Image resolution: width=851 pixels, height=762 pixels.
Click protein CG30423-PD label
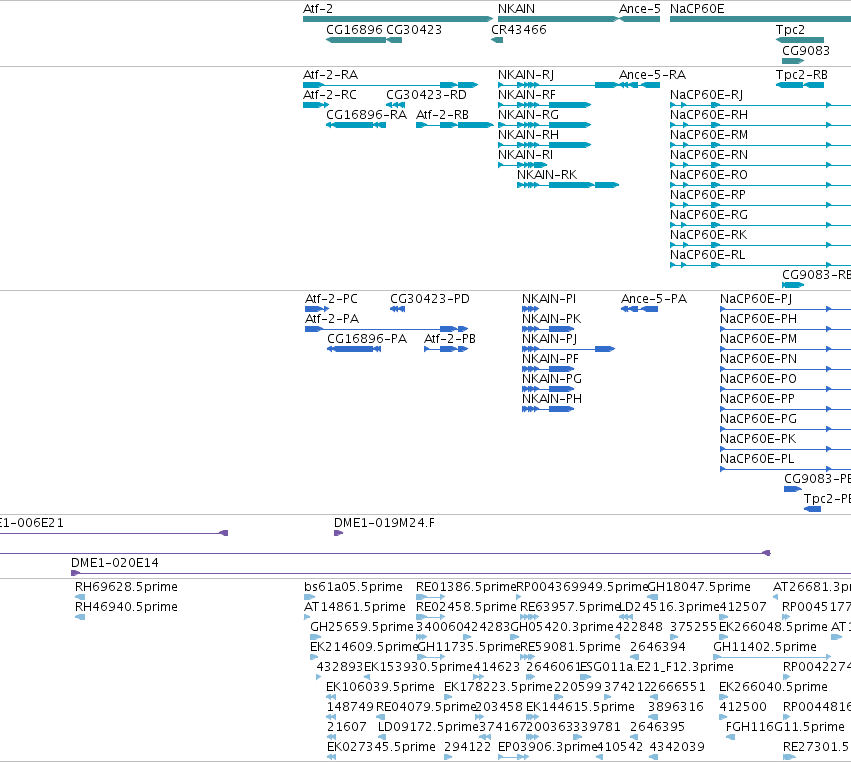[x=430, y=299]
